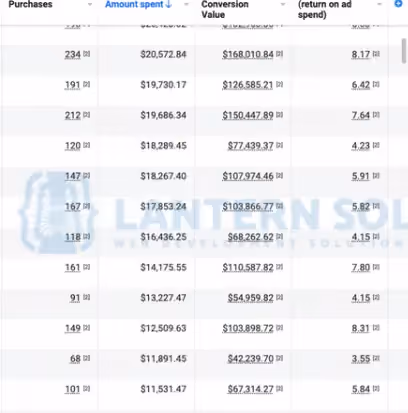Click footnote icon next to 7.64 ROAS
The width and height of the screenshot is (408, 413).
[376, 115]
